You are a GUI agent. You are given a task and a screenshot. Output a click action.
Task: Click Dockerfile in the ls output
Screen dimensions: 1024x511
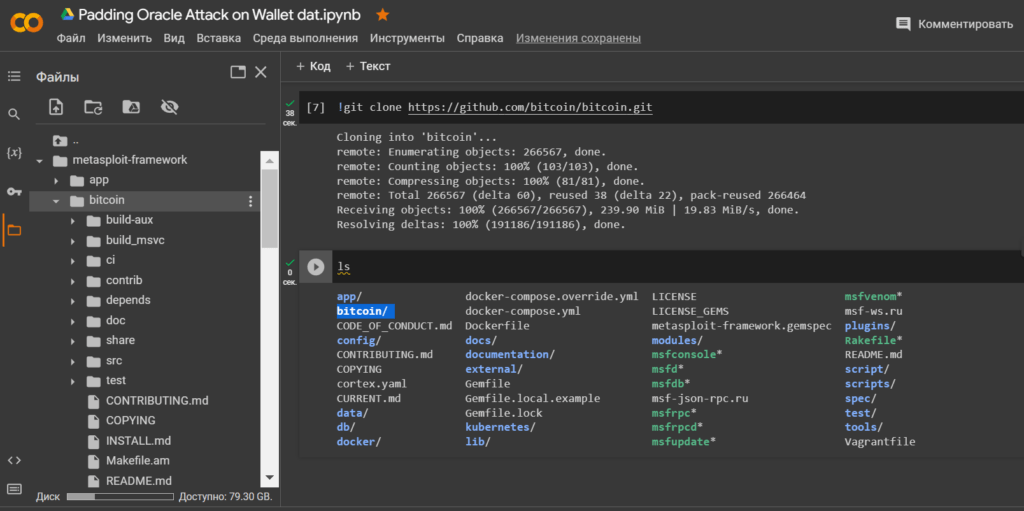coord(497,325)
